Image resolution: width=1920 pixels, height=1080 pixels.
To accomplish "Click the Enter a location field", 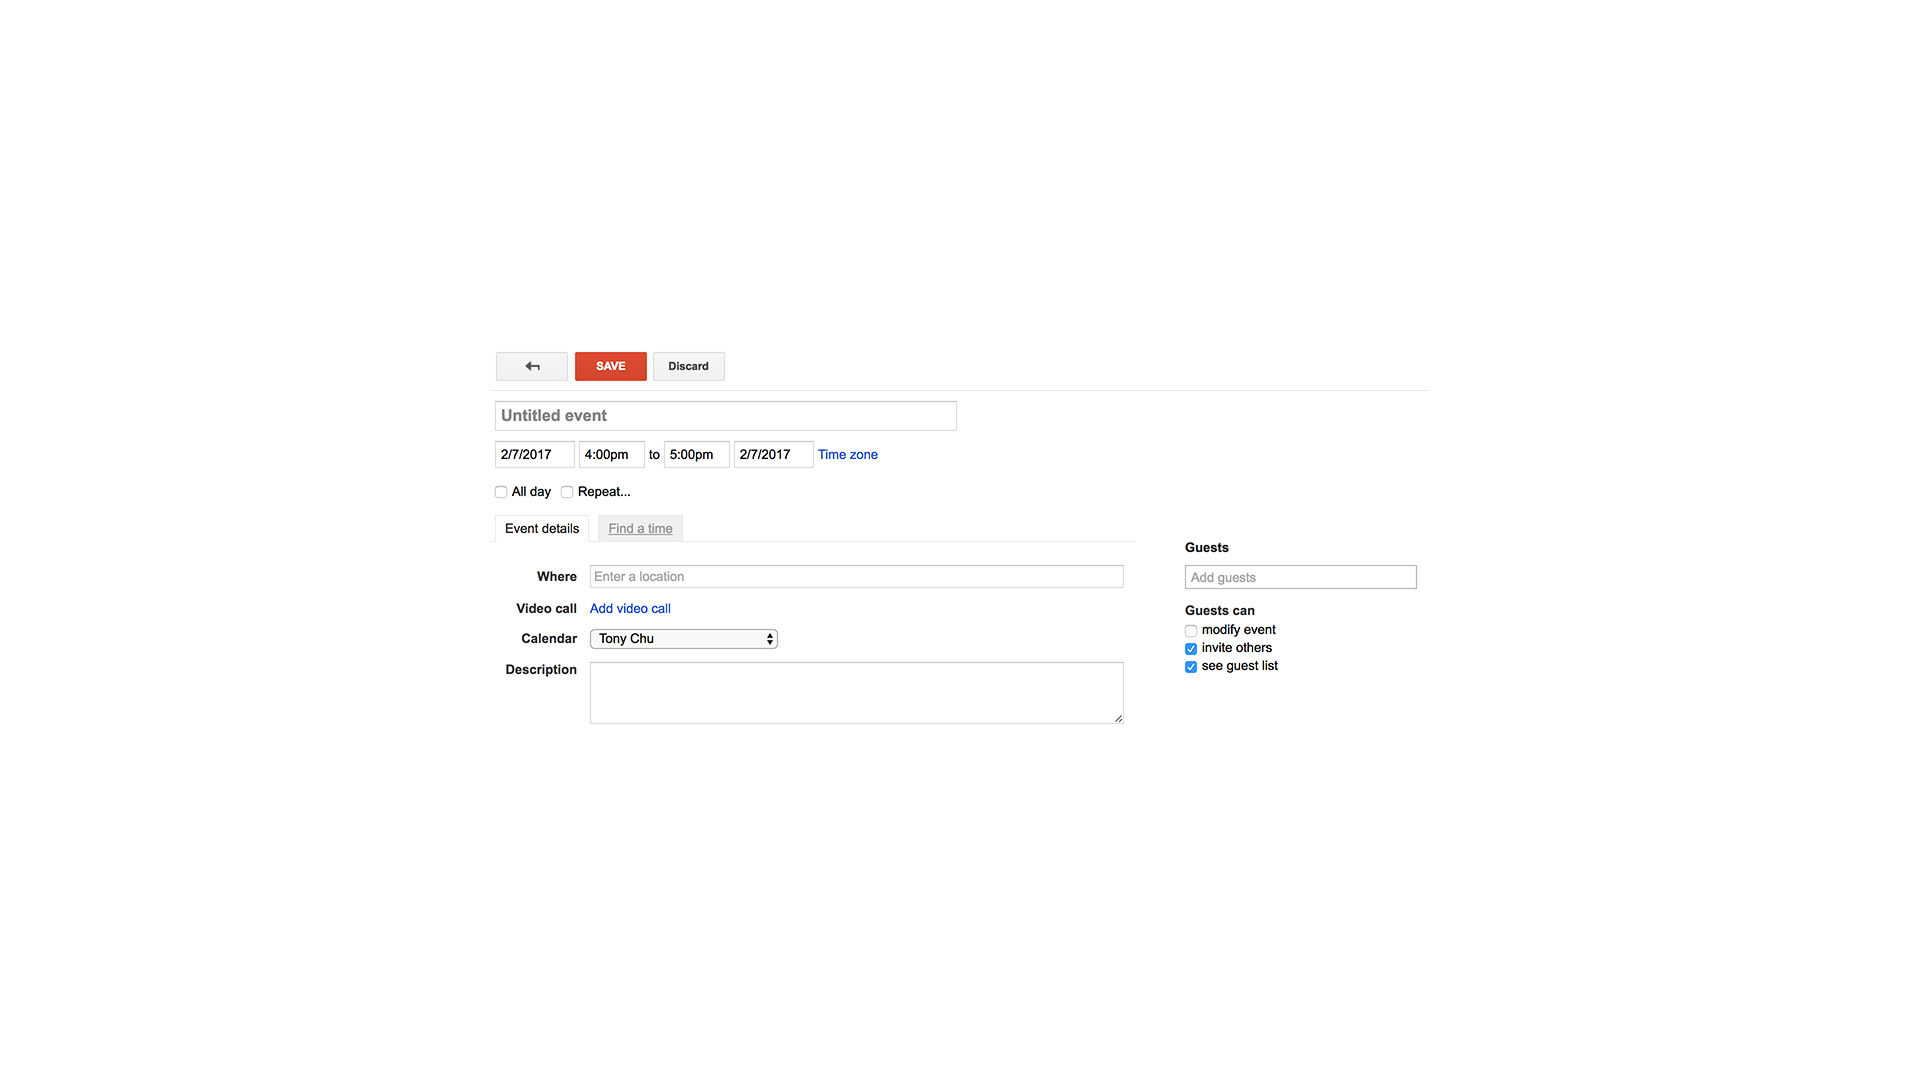I will tap(856, 576).
